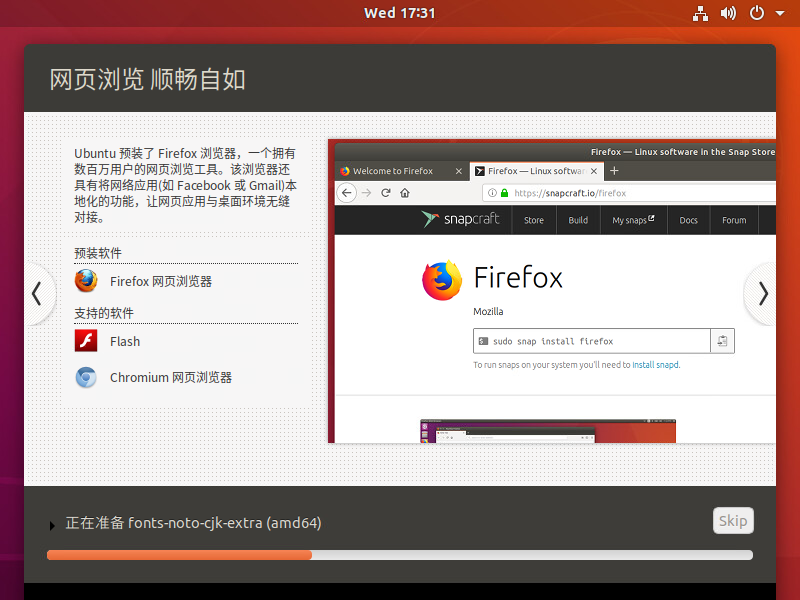Click the large Firefox logo on snapcraft page
The image size is (800, 600).
click(x=442, y=280)
